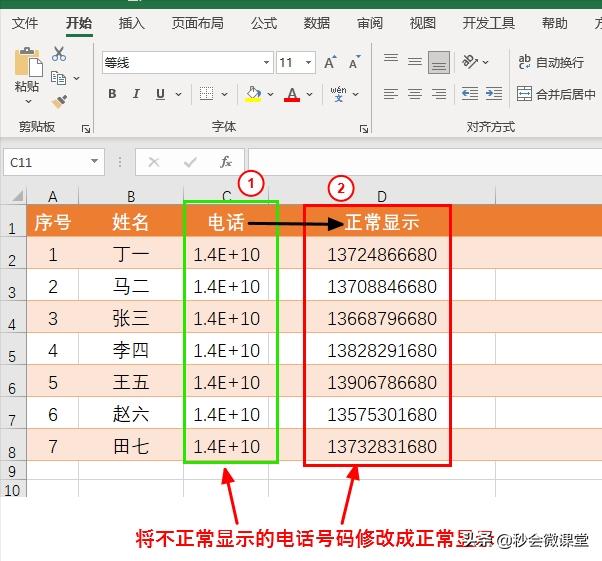The image size is (602, 561).
Task: Select the 正常显示 header cell
Action: (x=382, y=221)
